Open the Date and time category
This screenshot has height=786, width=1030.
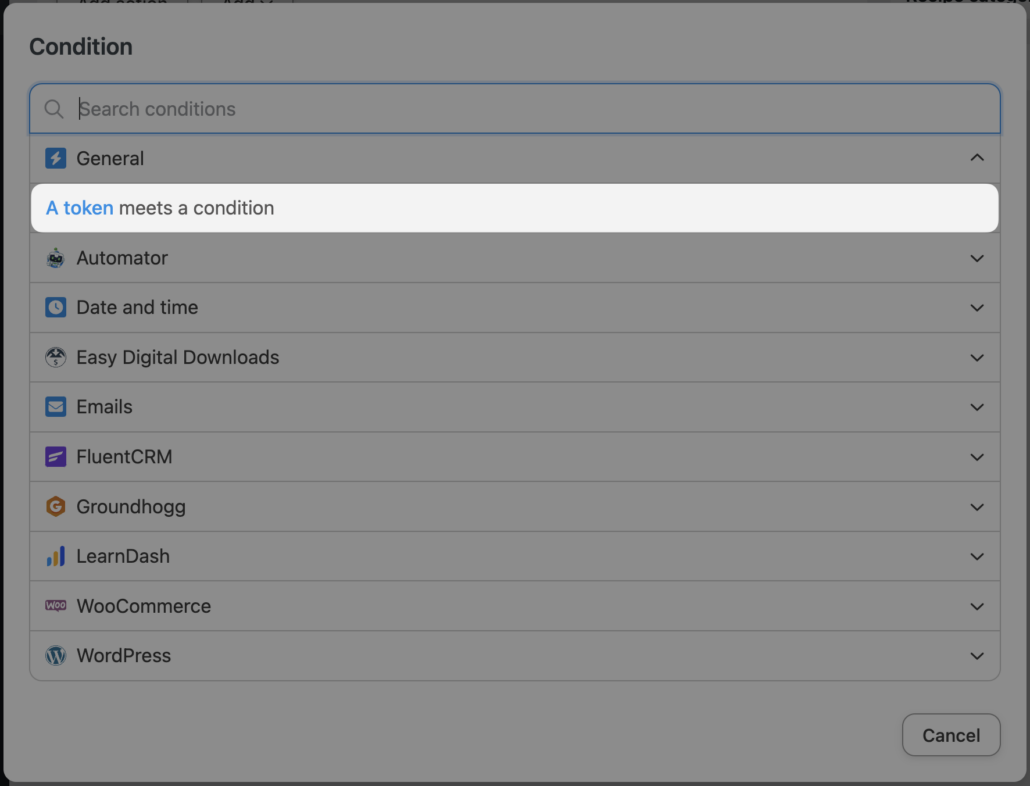(x=137, y=308)
